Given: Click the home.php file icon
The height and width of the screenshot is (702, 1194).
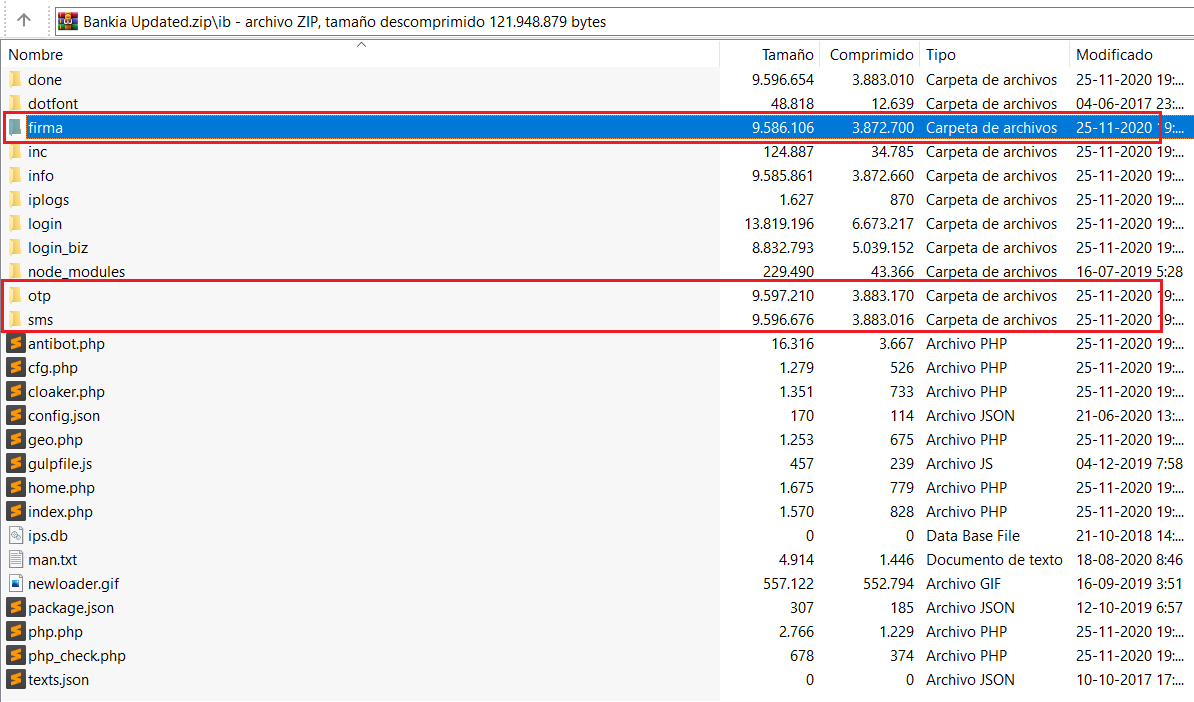Looking at the screenshot, I should point(15,487).
